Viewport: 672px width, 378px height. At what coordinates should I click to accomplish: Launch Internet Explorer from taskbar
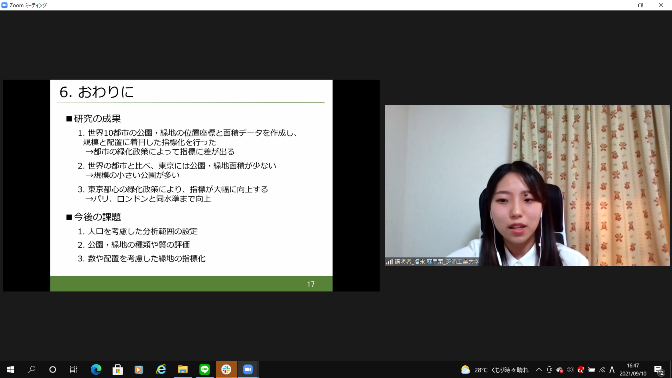(161, 369)
